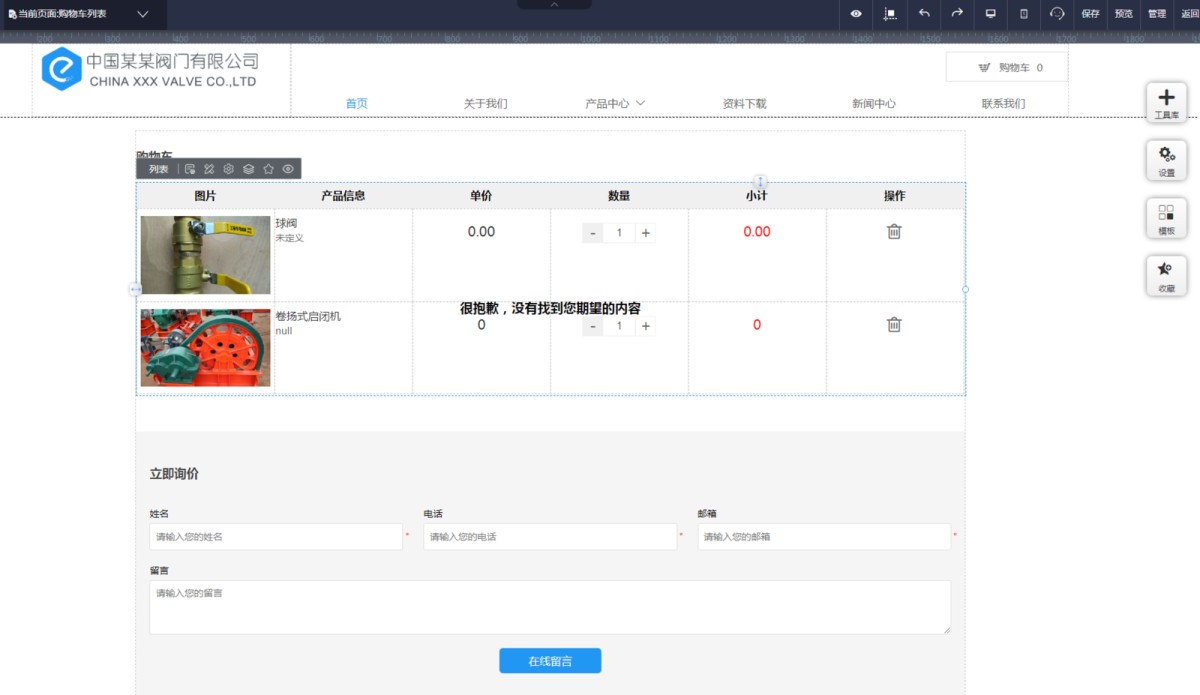
Task: Expand the current page 购物车列表 dropdown
Action: 143,14
